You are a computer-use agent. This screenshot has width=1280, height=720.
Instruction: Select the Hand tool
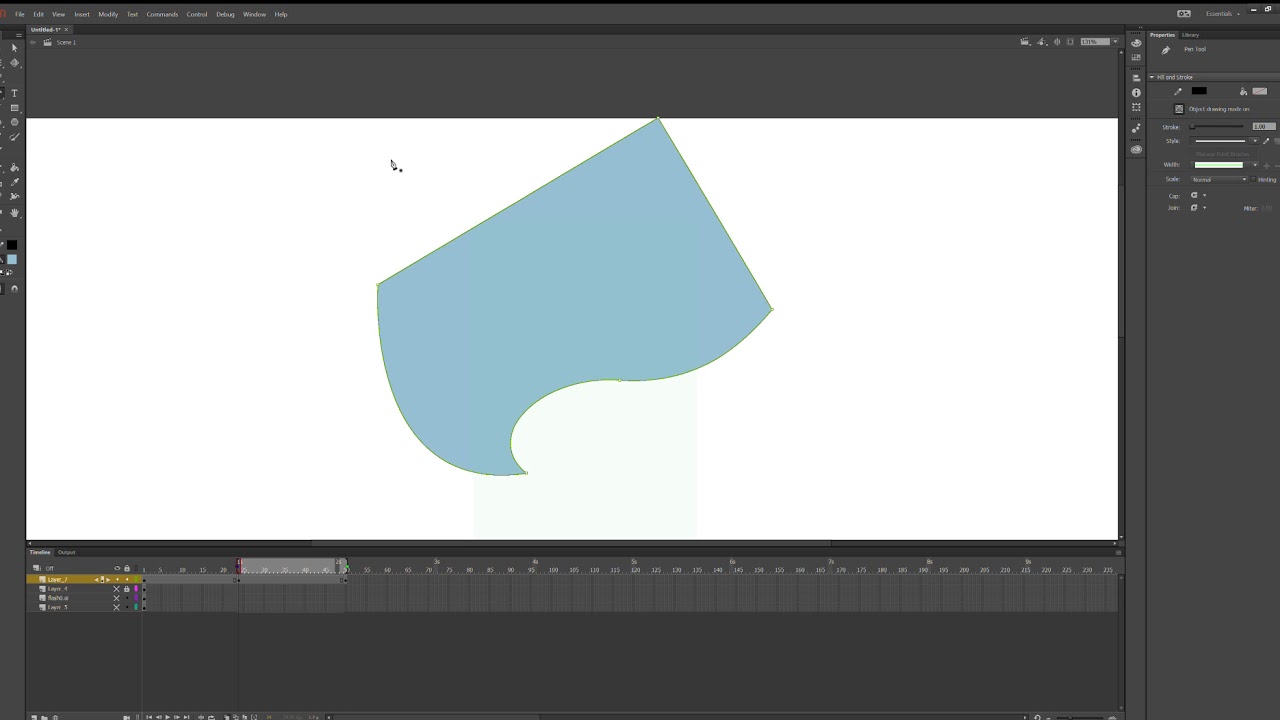point(14,212)
